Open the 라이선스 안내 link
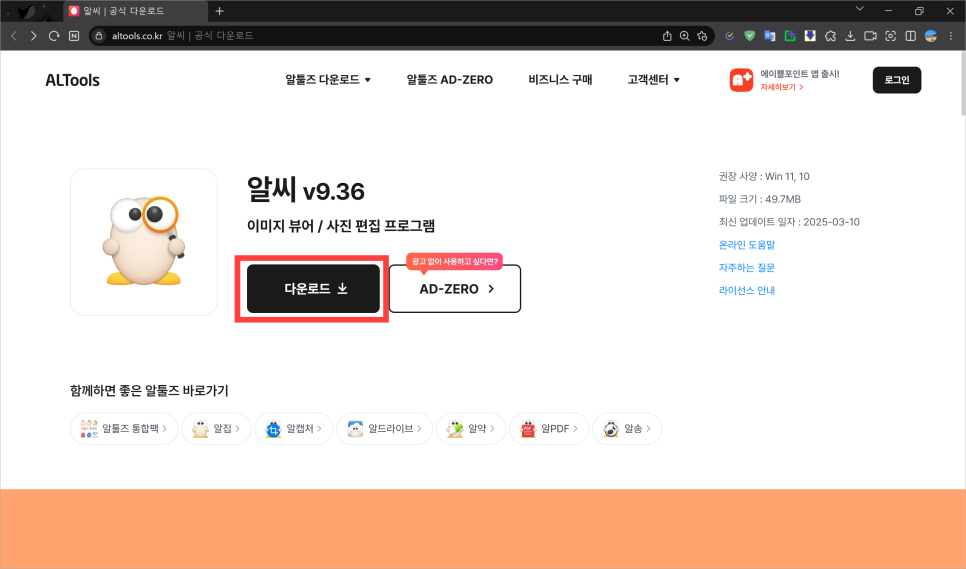966x569 pixels. tap(747, 291)
